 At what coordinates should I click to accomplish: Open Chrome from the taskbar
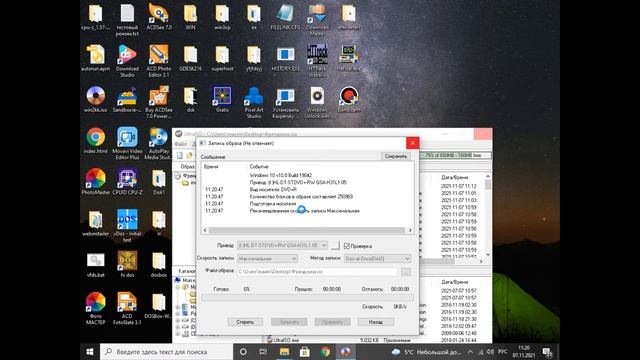pos(325,351)
